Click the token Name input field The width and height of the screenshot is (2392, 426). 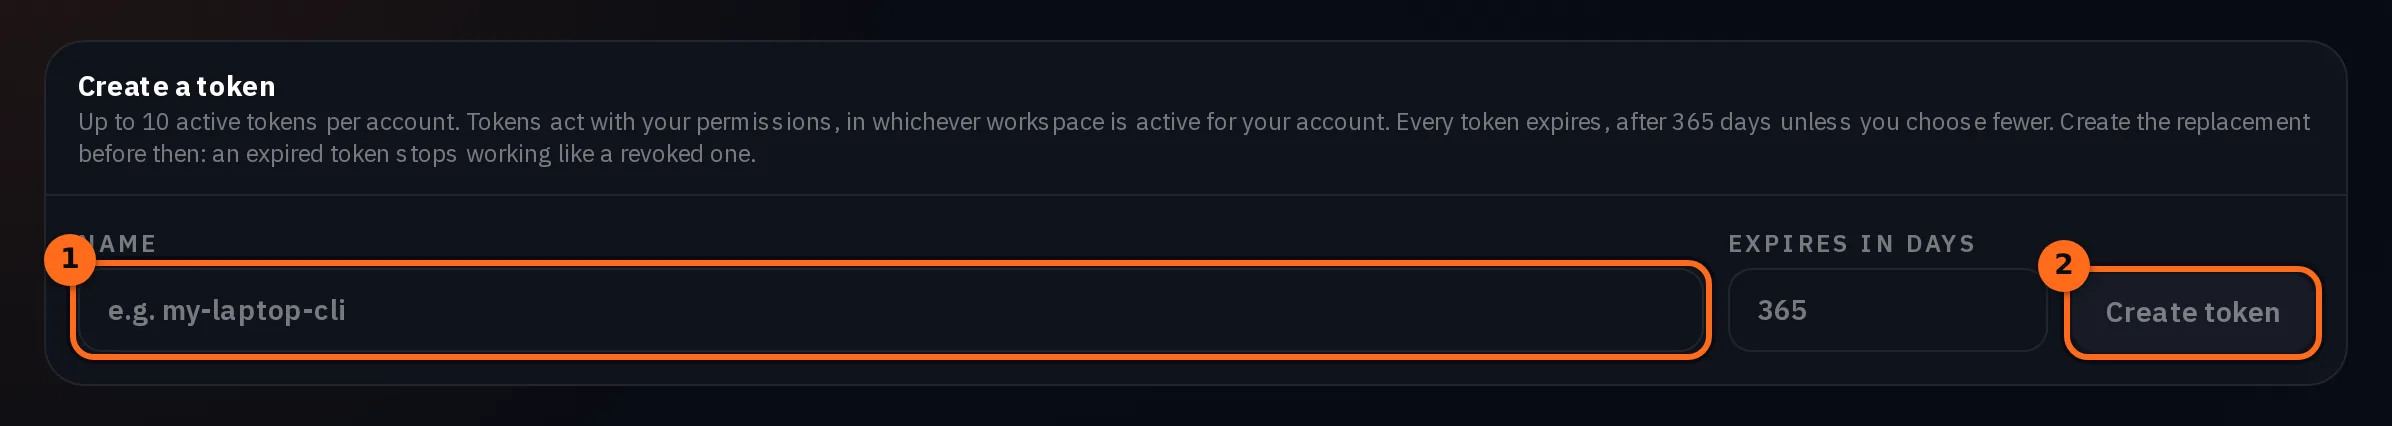coord(890,310)
